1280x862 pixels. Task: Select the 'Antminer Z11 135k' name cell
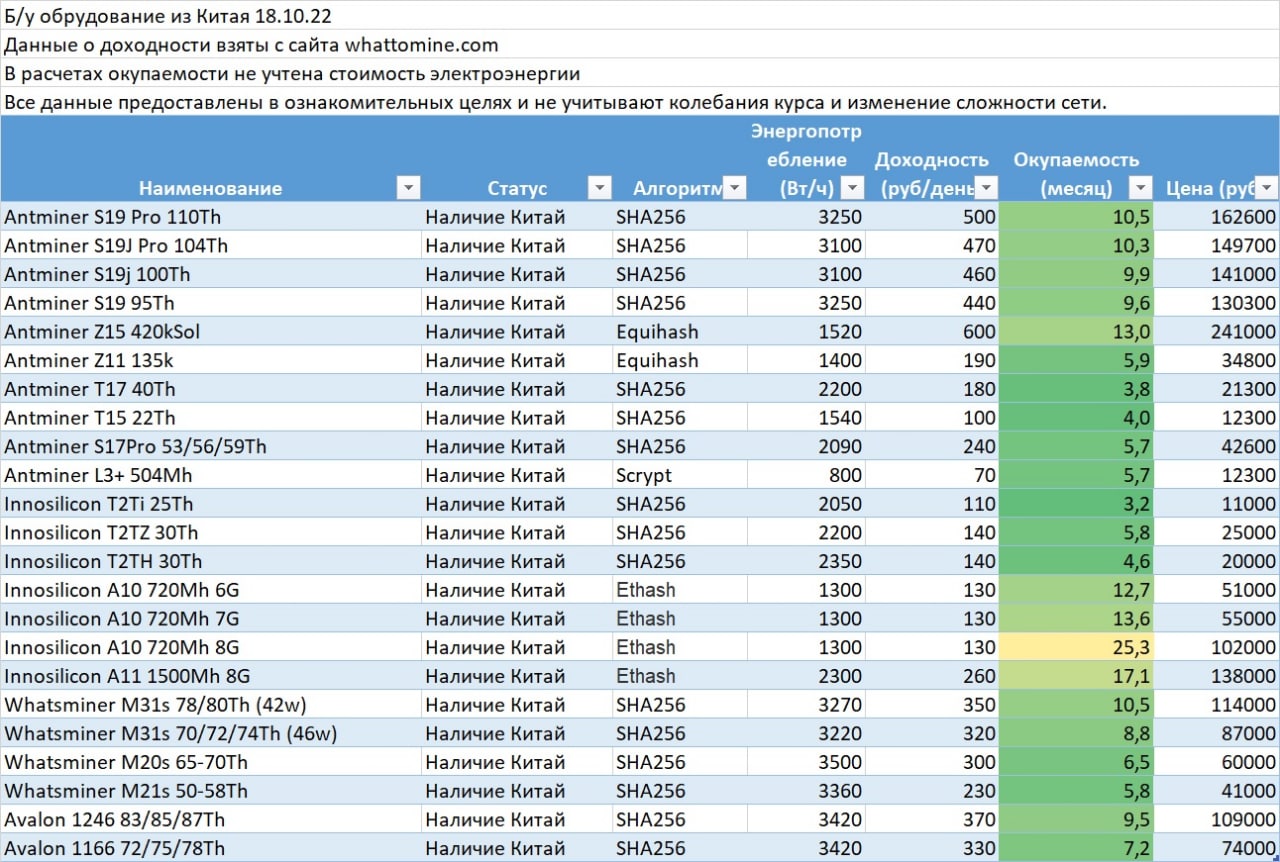click(210, 361)
